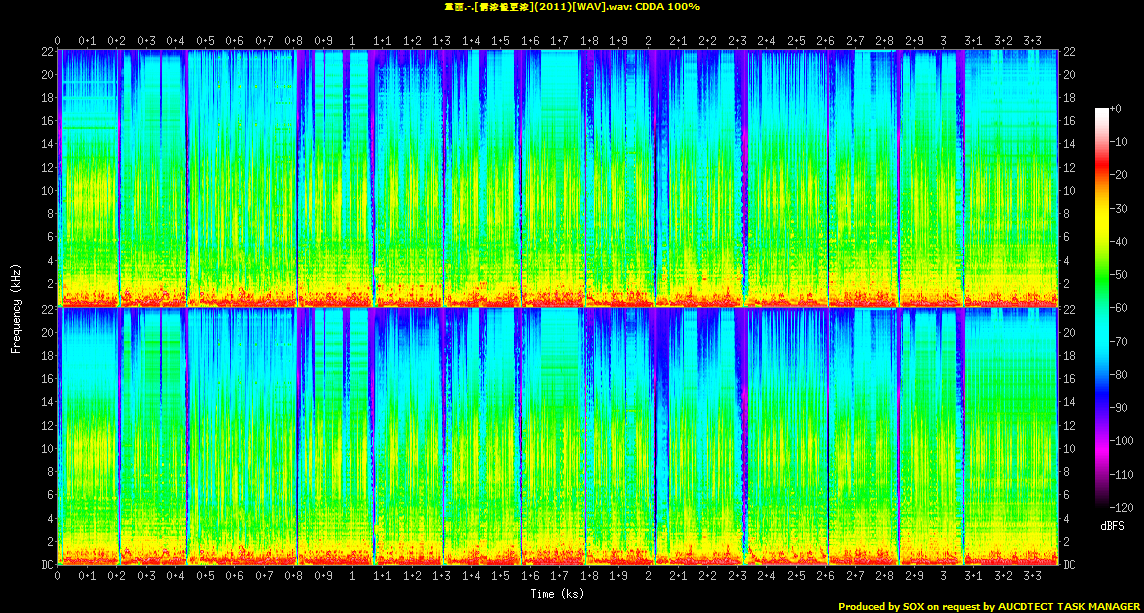This screenshot has width=1144, height=613.
Task: Click '3•3' on the top time axis
Action: [1032, 41]
